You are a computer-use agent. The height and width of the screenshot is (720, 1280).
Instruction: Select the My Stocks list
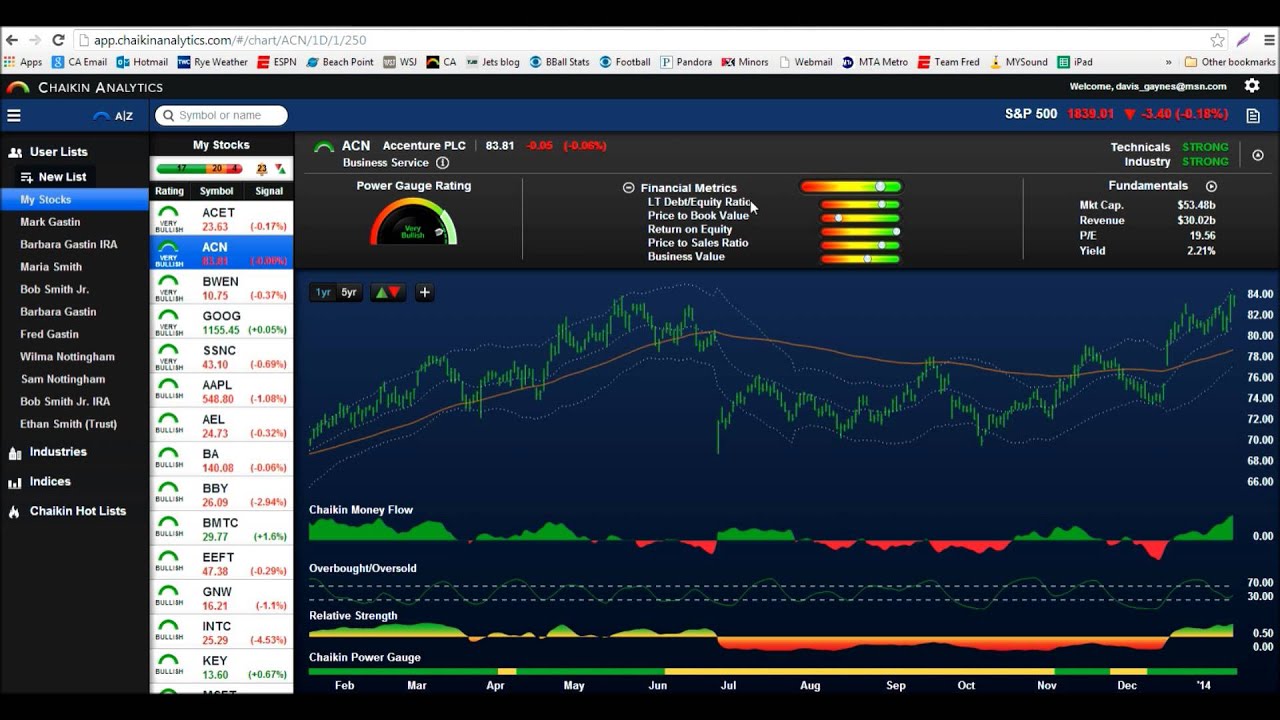(75, 200)
